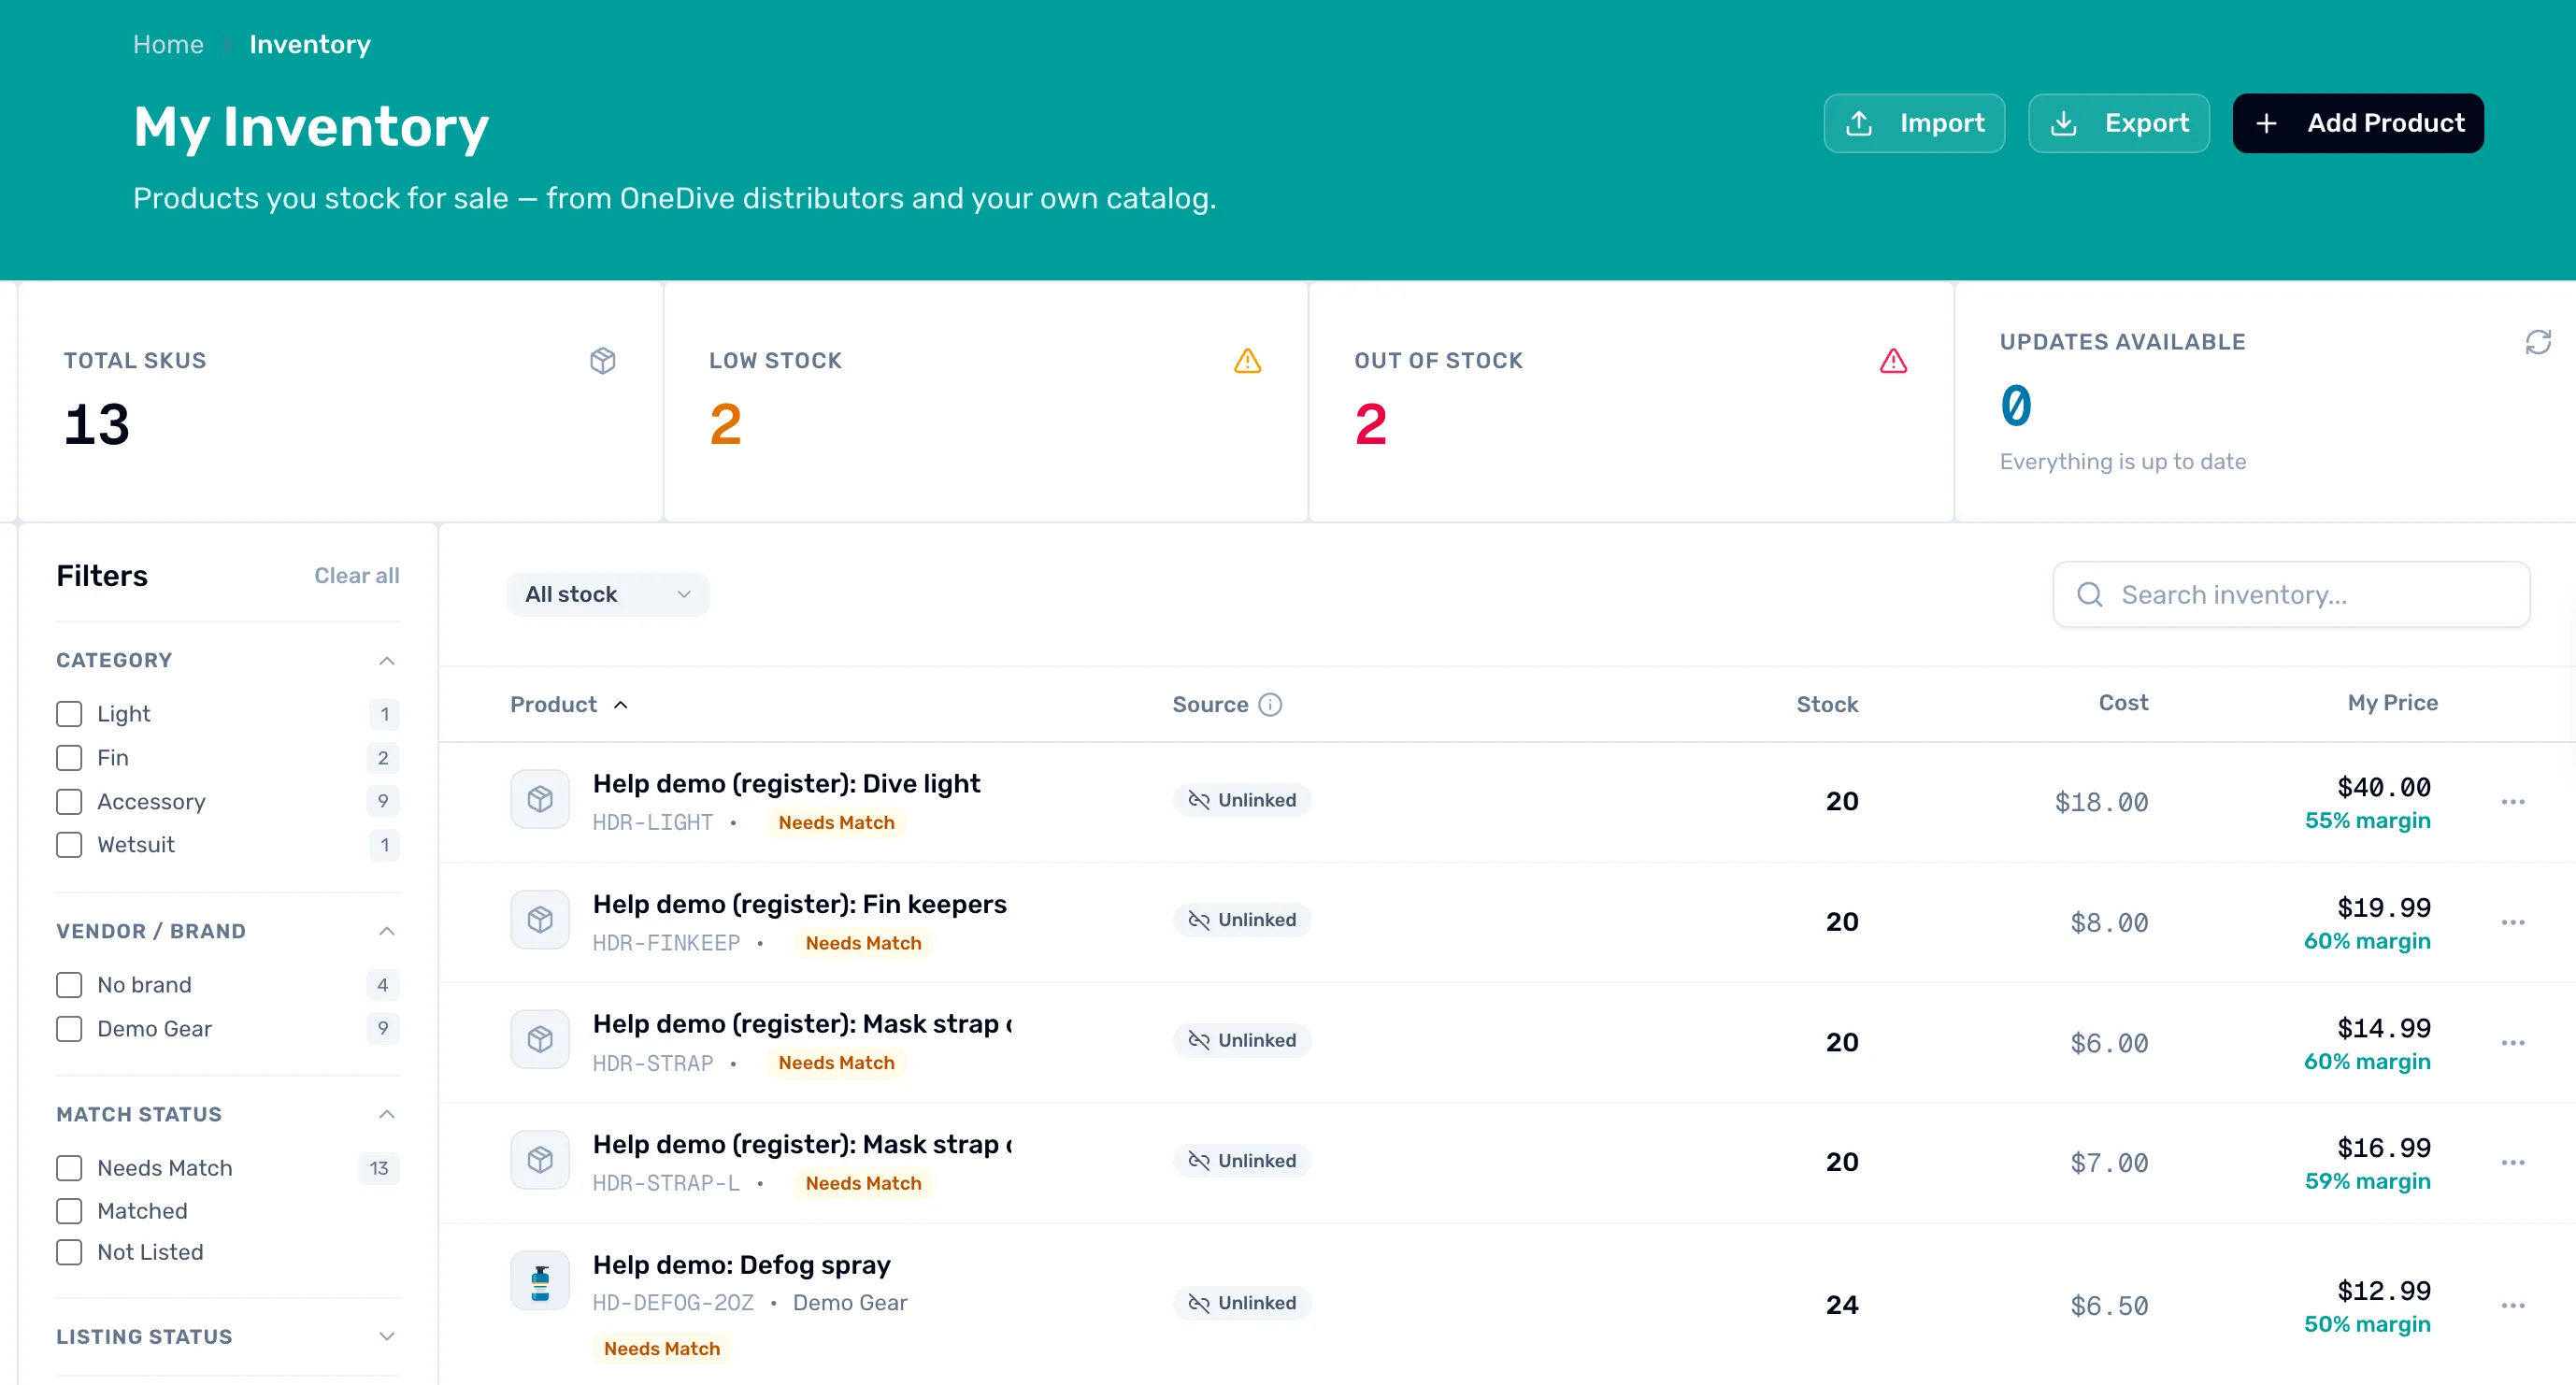The height and width of the screenshot is (1385, 2576).
Task: Open the more actions menu for the Fin keepers row
Action: (2513, 922)
